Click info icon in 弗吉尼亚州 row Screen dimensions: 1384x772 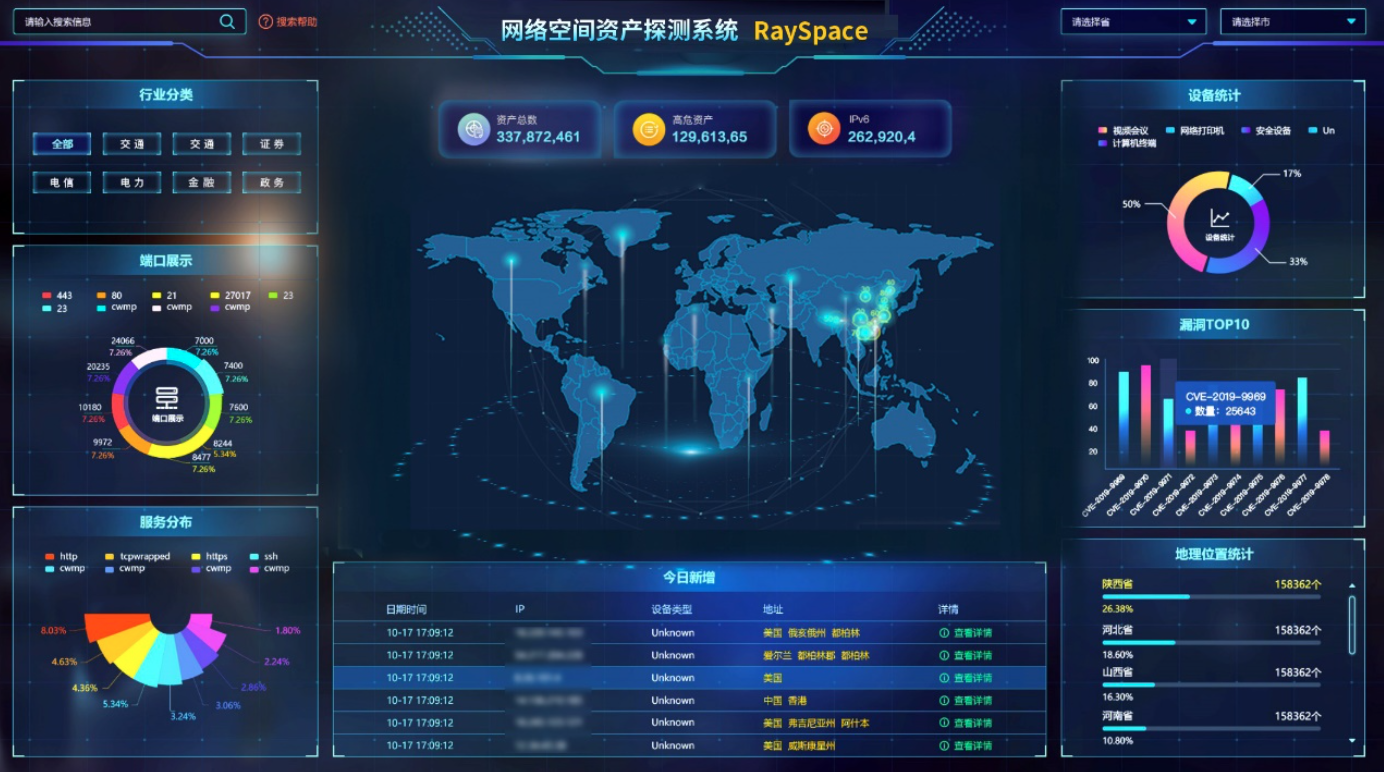[x=944, y=723]
